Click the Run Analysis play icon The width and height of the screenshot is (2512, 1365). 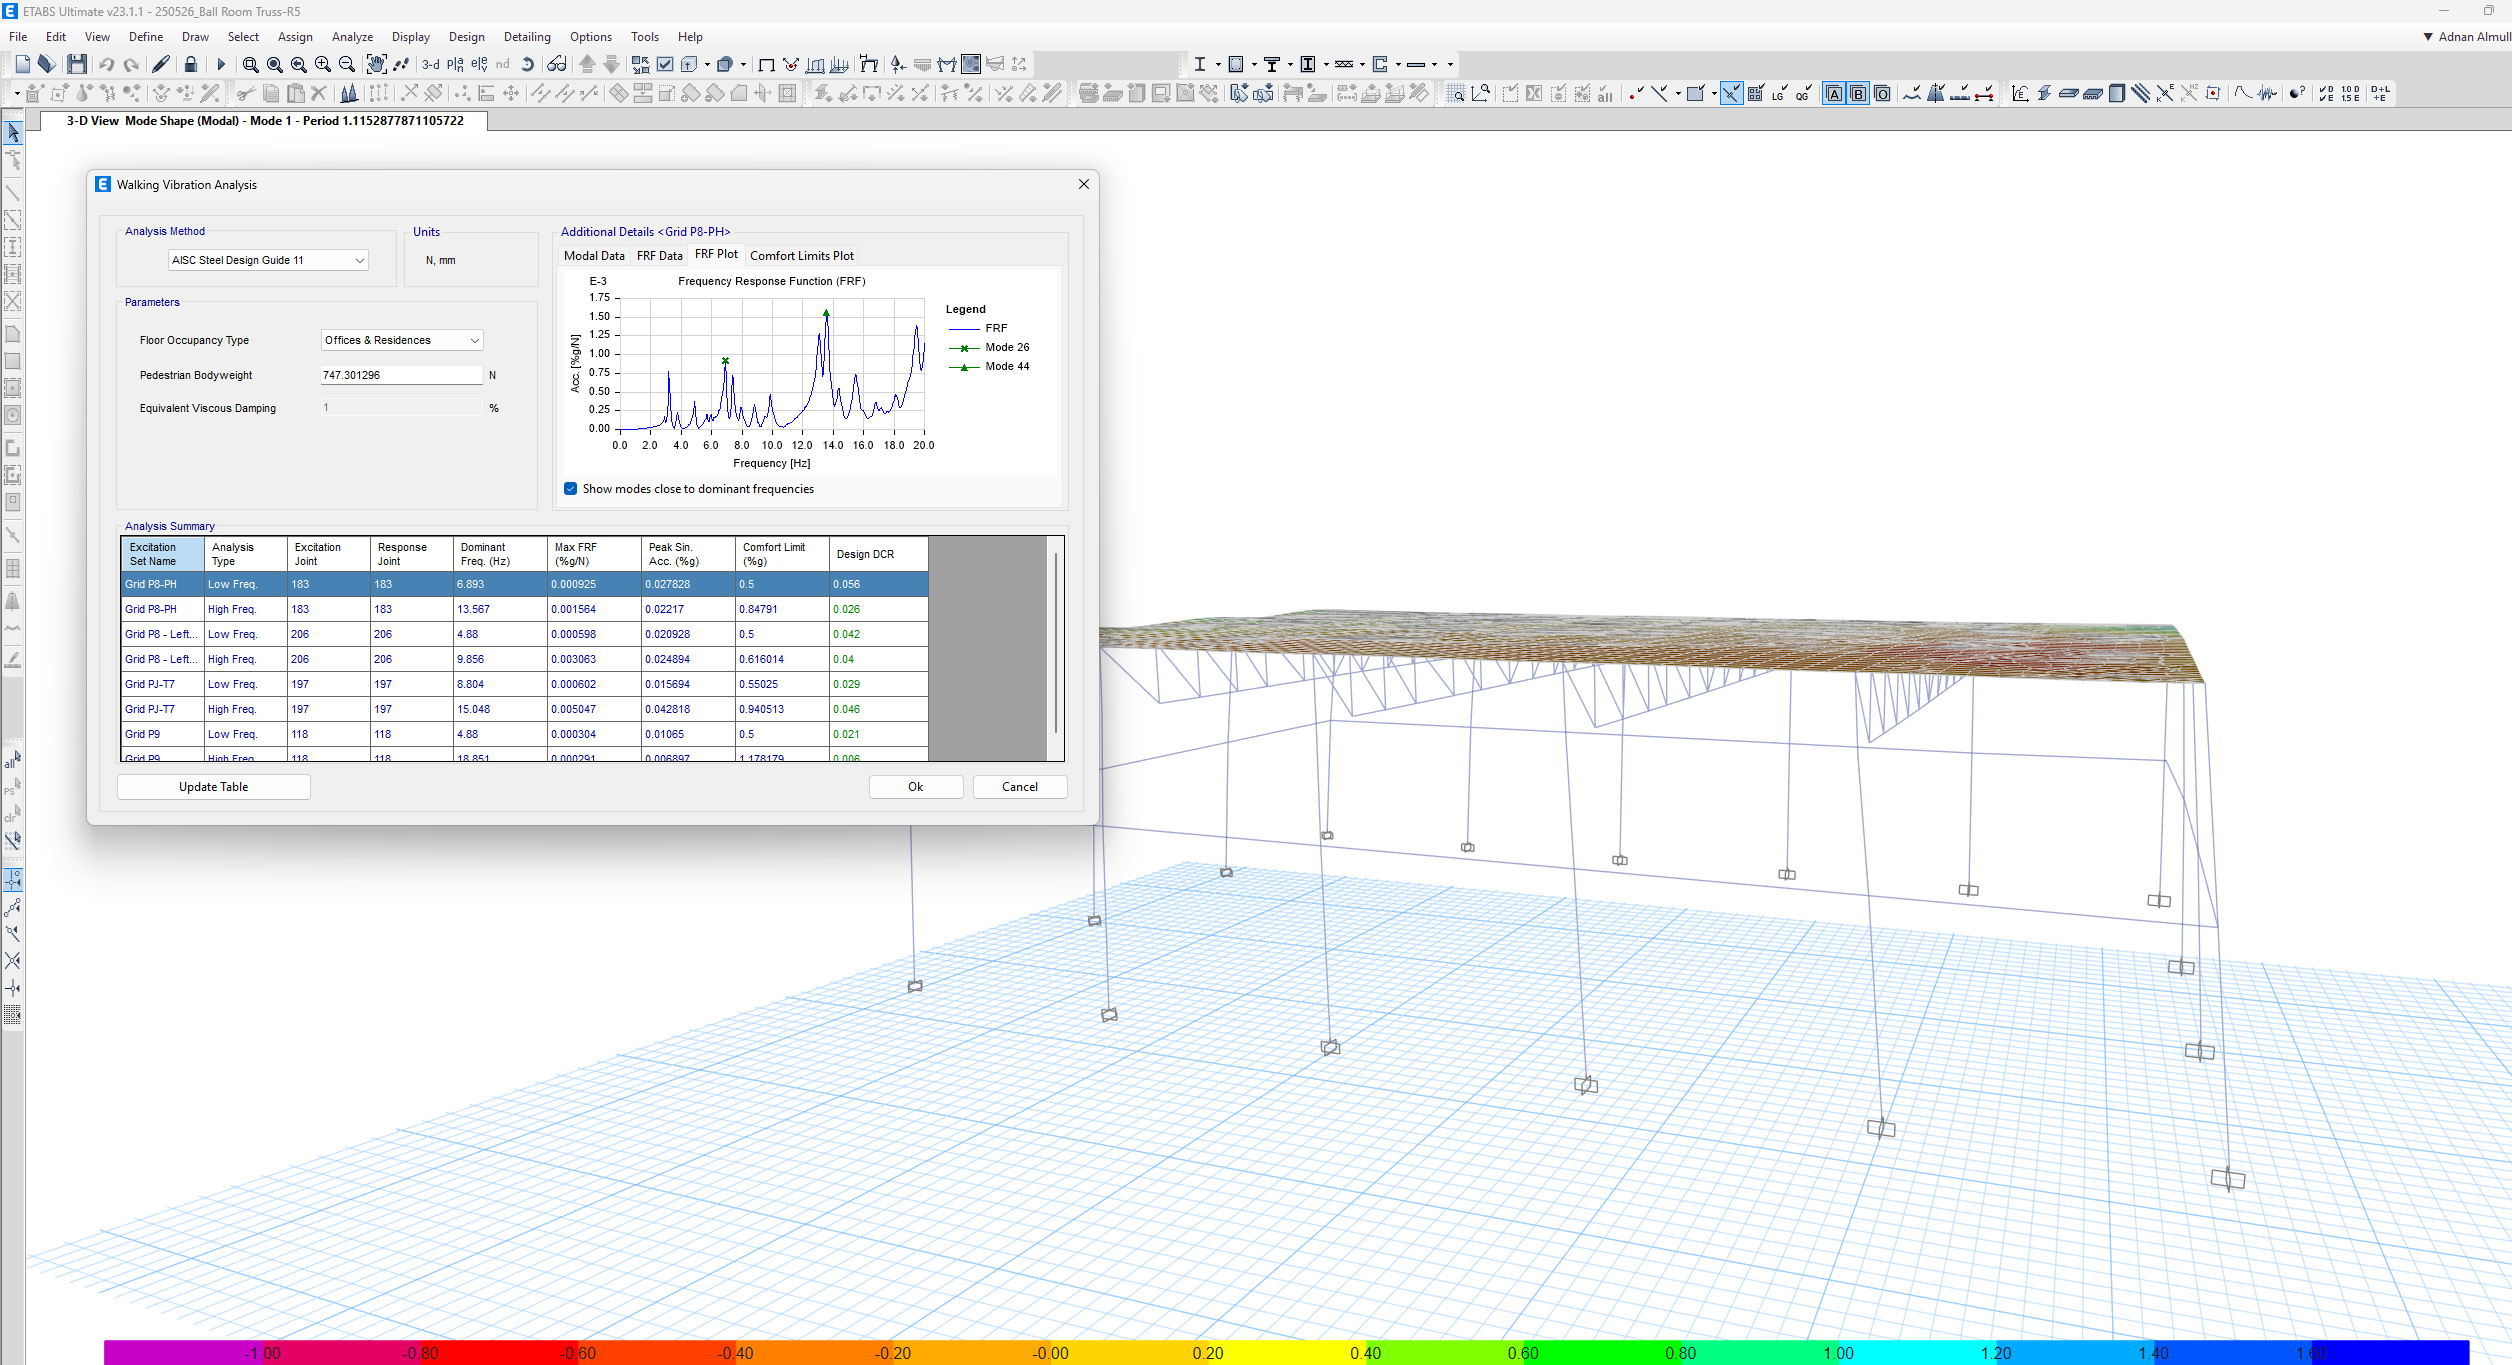click(221, 64)
